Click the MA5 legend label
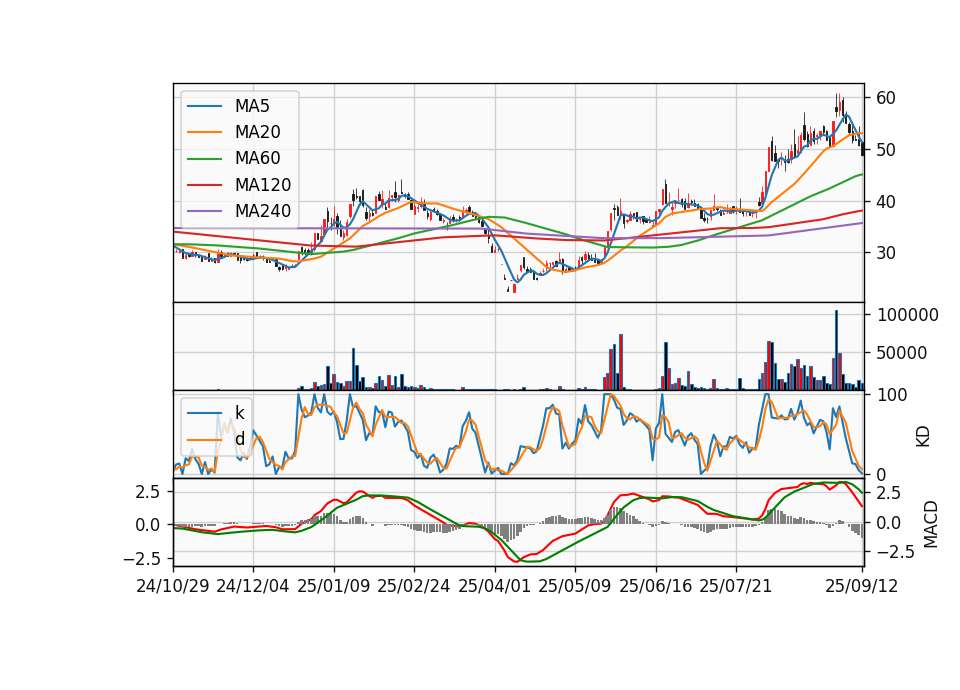Viewport: 960px width, 690px height. click(252, 106)
